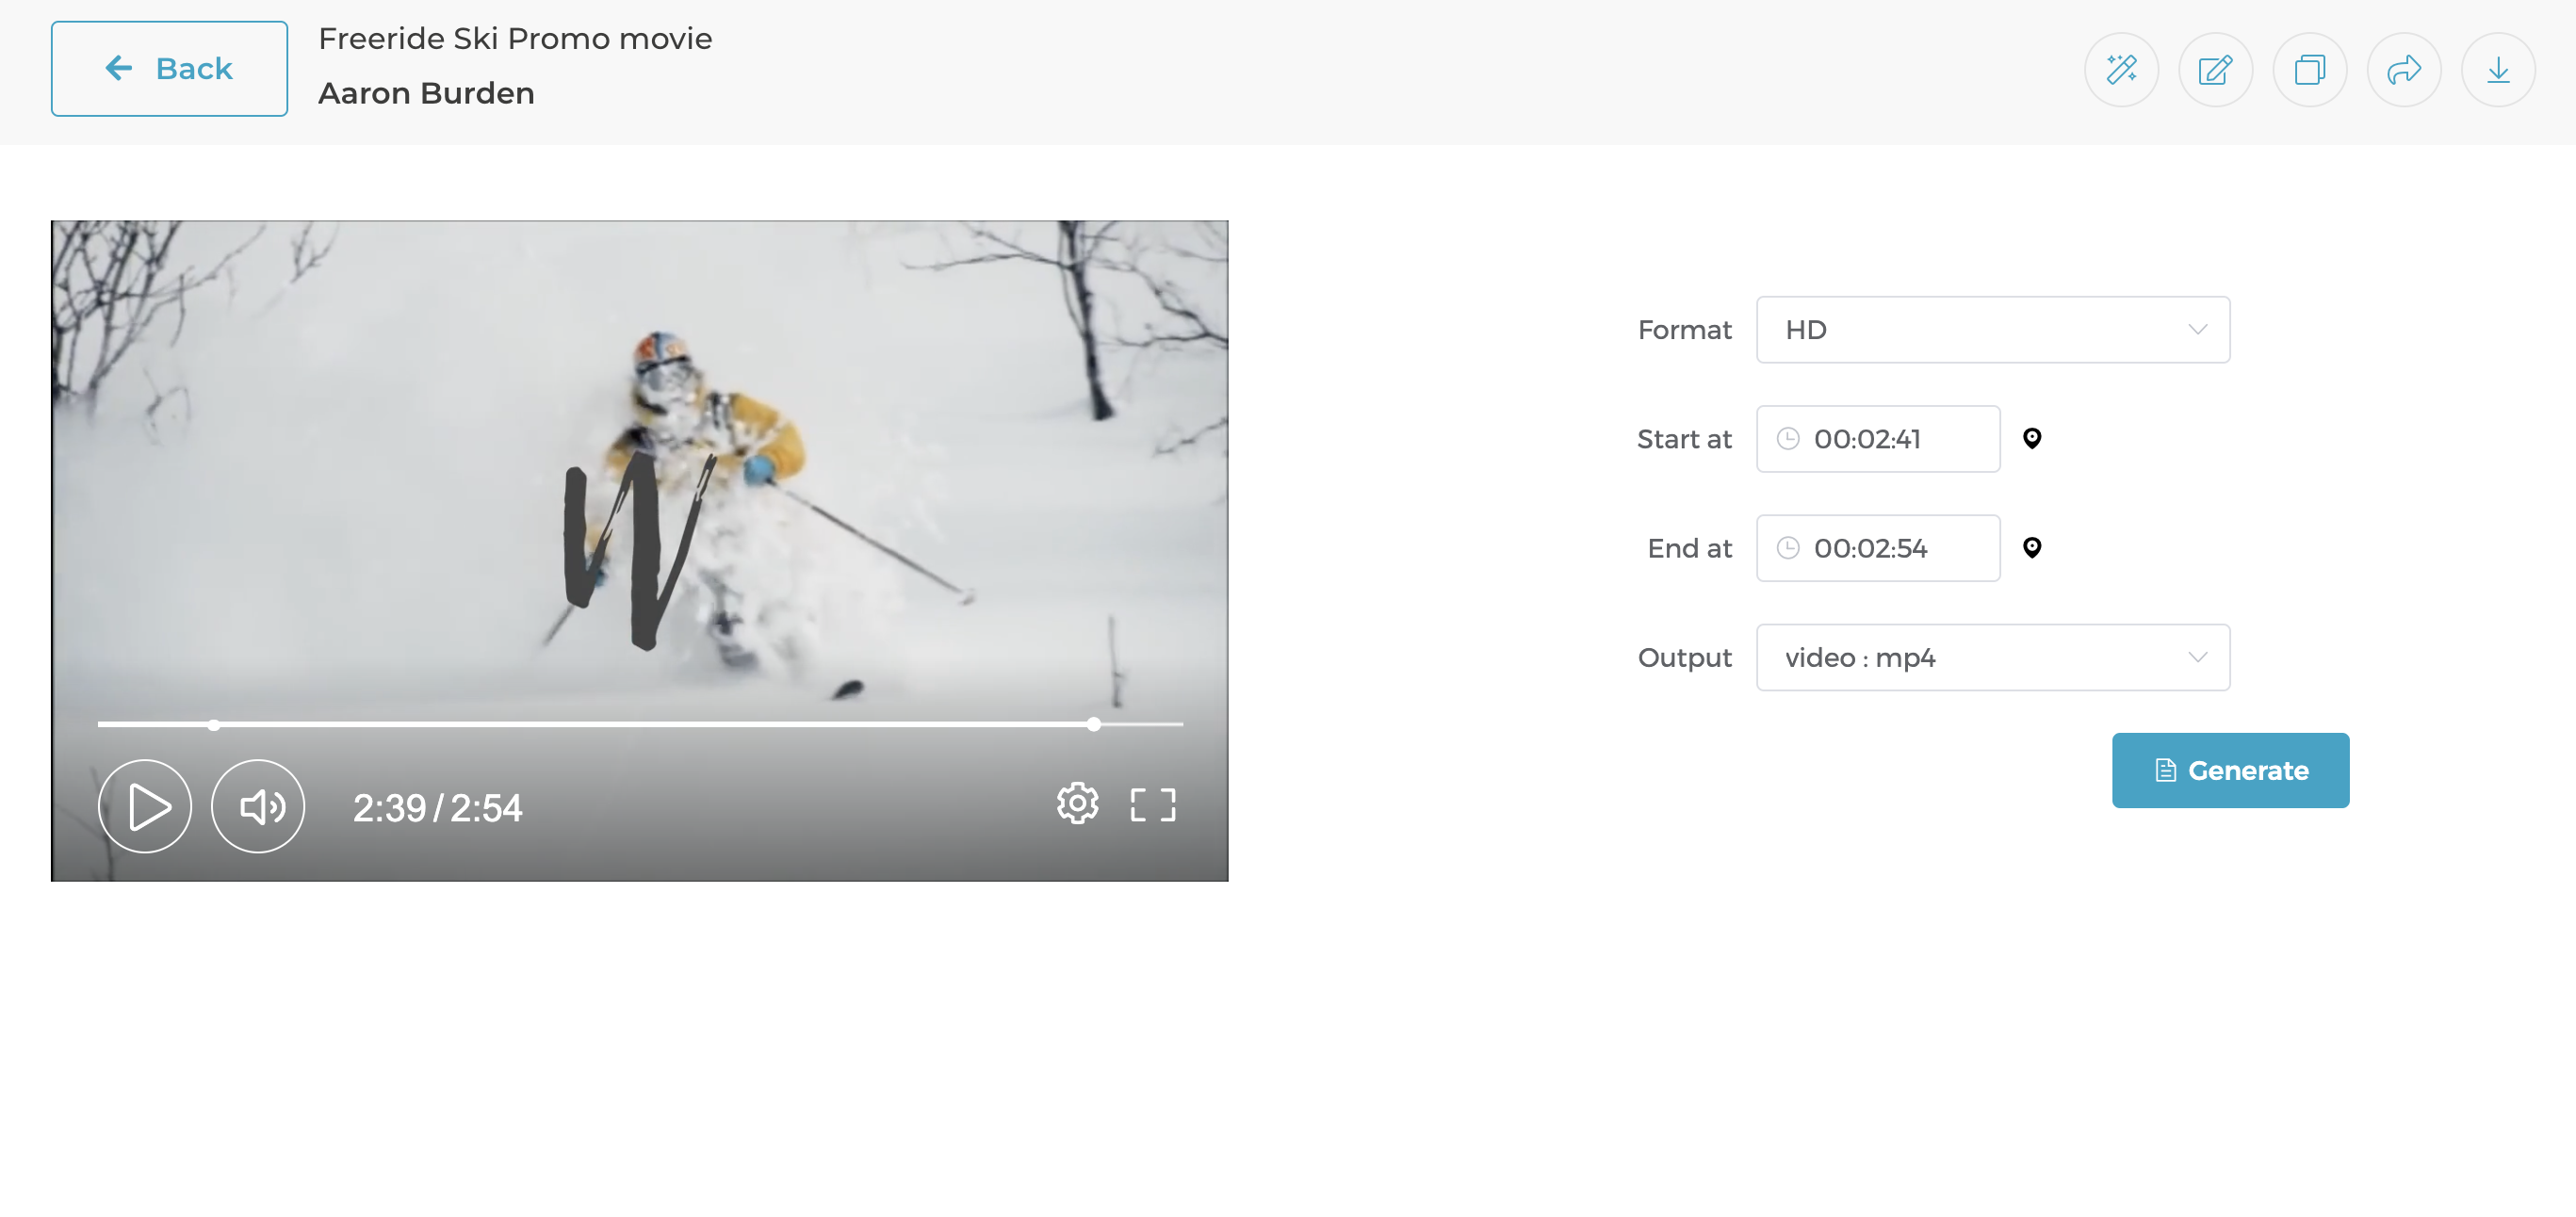Viewport: 2576px width, 1217px height.
Task: Click the video preview frame
Action: click(640, 450)
